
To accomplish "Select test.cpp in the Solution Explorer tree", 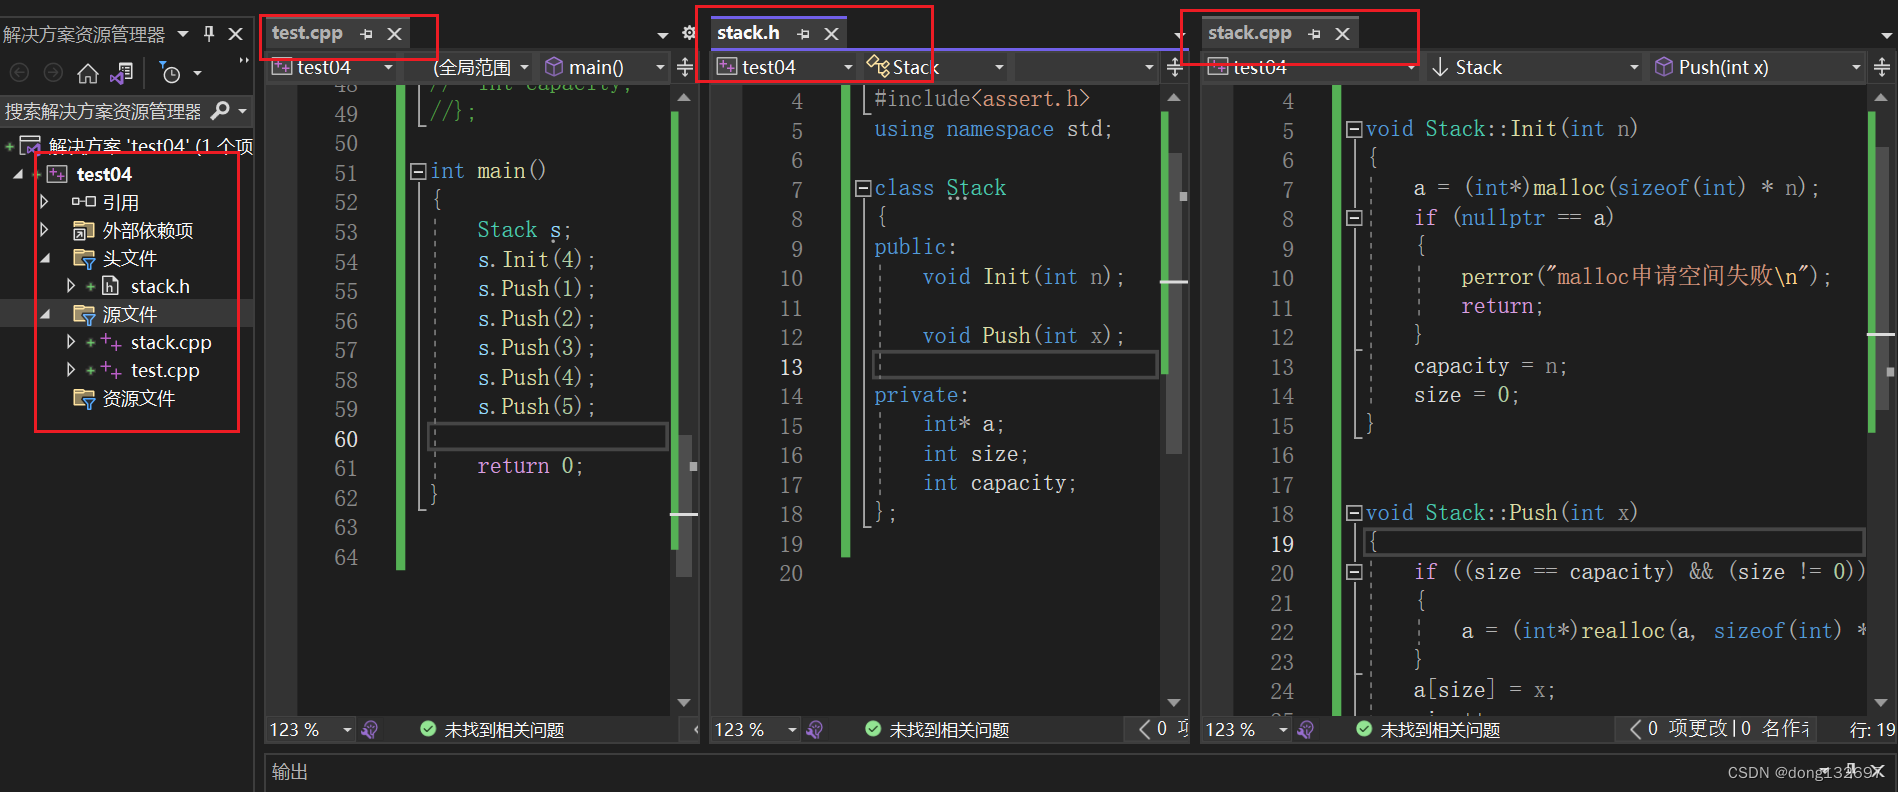I will tap(165, 370).
